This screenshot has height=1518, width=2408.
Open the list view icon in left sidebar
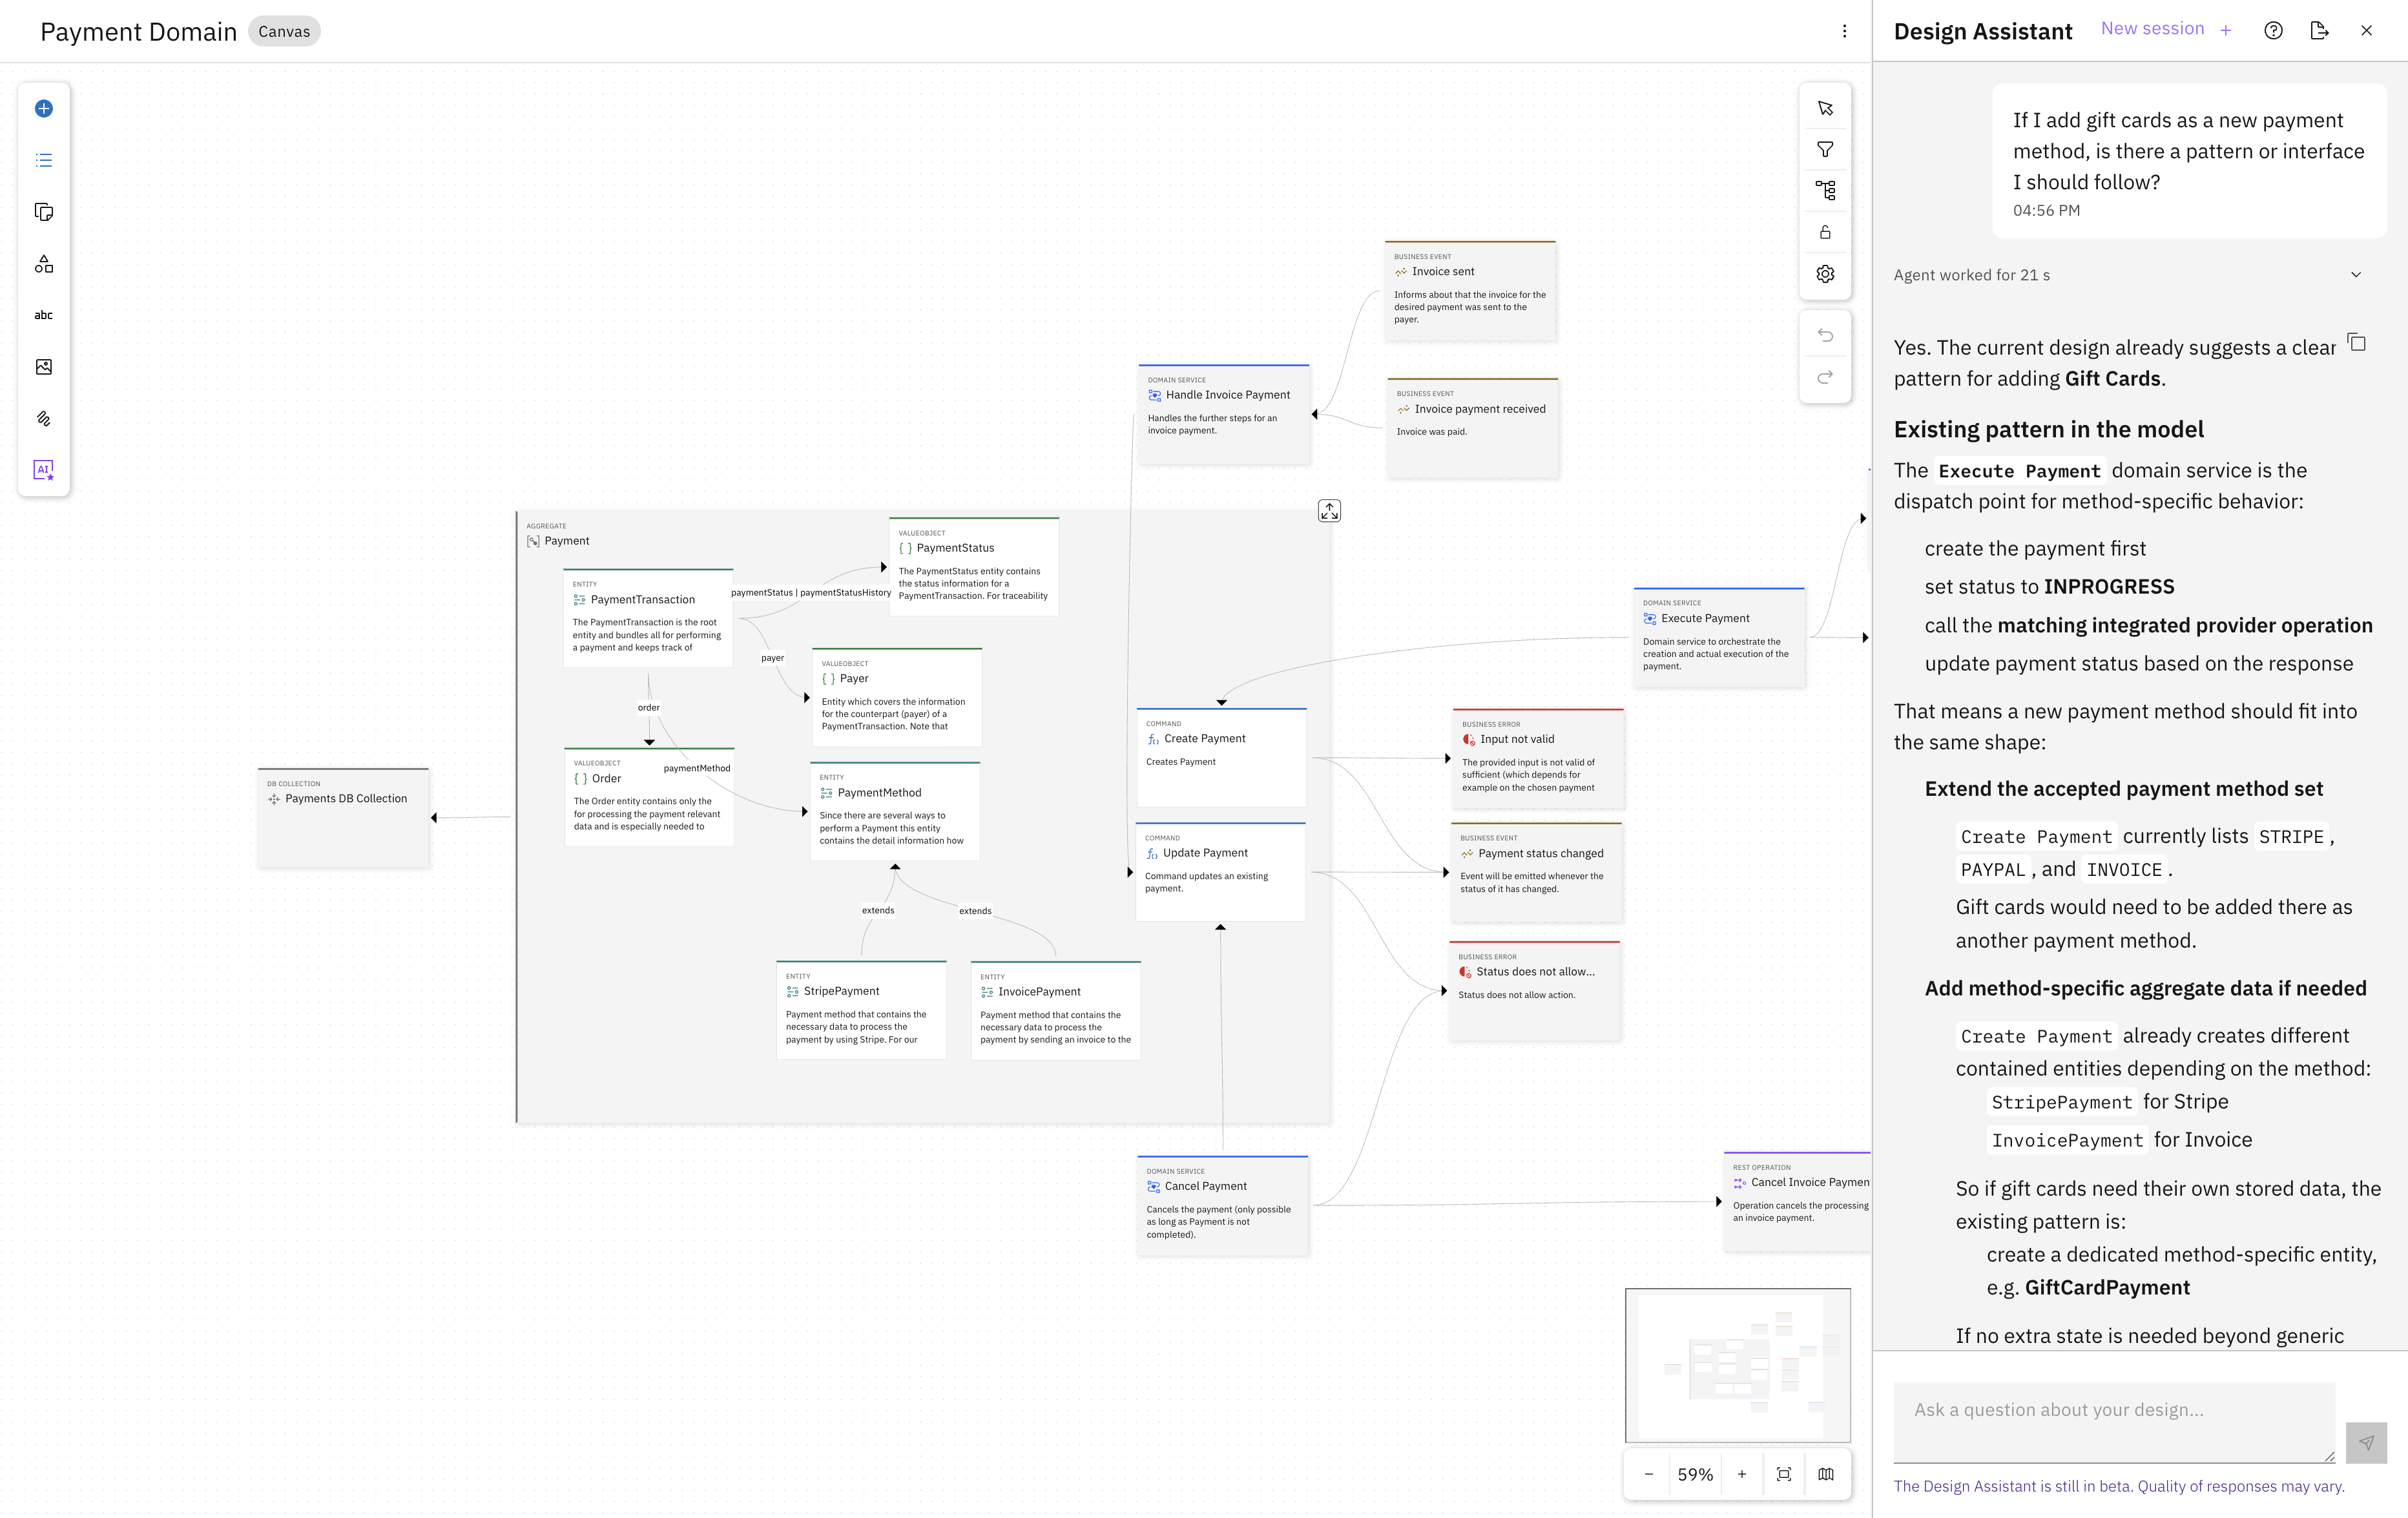point(44,160)
